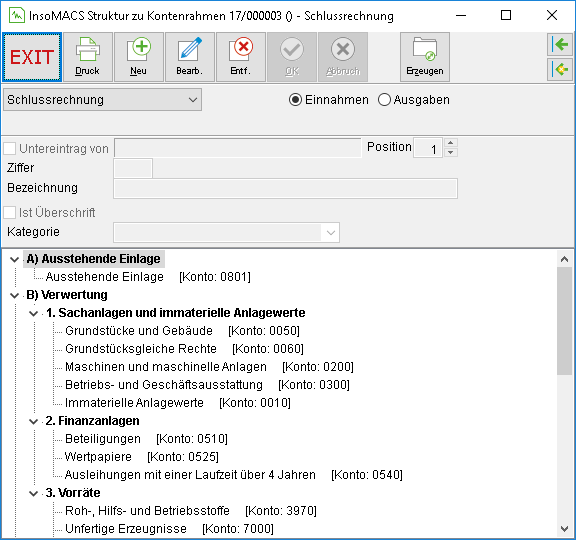Click the upper green arrow icon
The image size is (576, 541).
click(560, 45)
